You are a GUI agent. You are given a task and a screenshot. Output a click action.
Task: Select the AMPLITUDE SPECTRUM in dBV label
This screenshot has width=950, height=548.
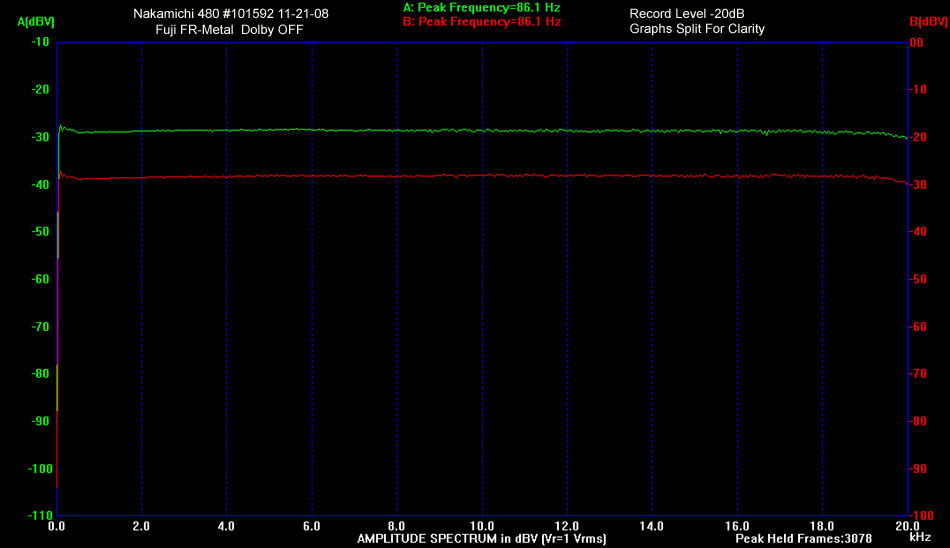481,538
